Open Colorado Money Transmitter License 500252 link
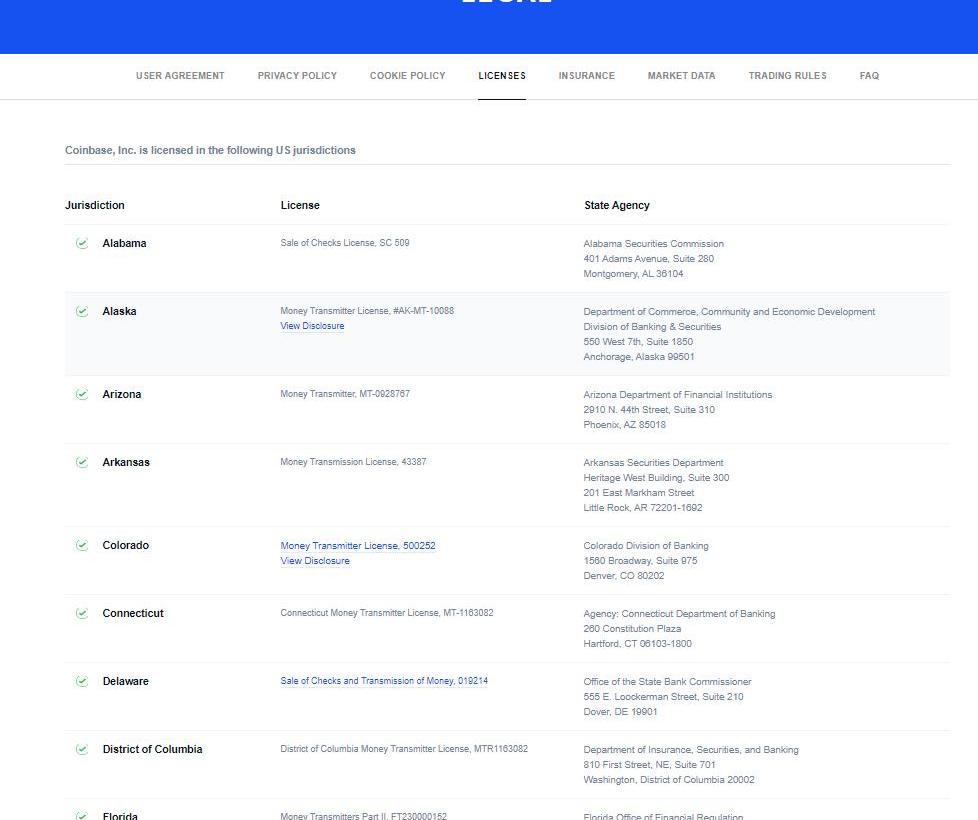 [x=358, y=546]
